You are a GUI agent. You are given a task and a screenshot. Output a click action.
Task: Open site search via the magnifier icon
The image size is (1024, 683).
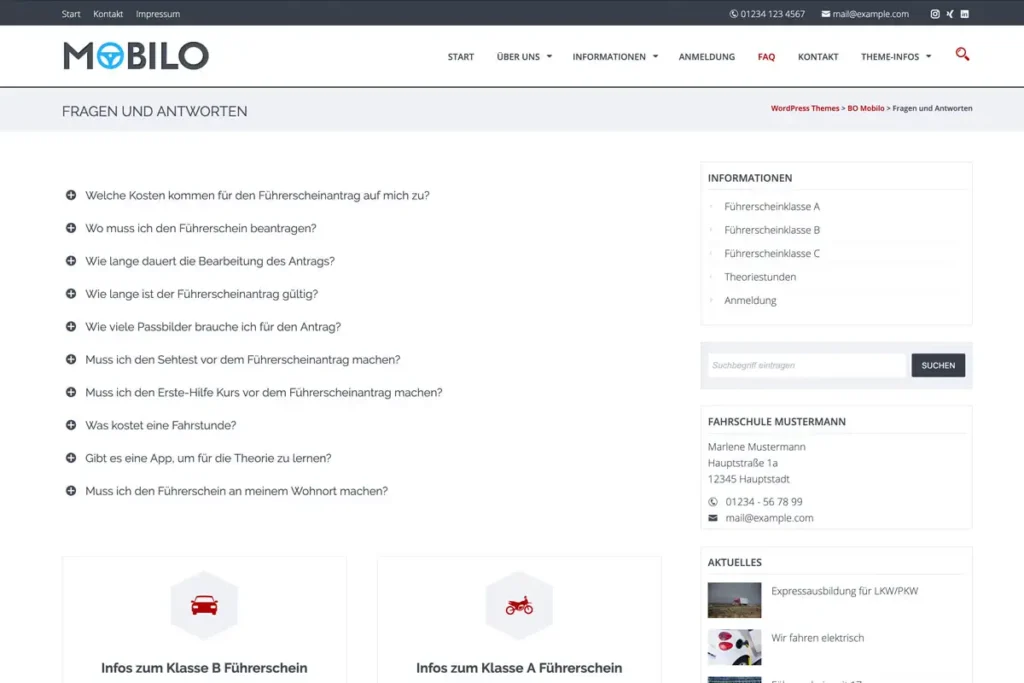962,55
